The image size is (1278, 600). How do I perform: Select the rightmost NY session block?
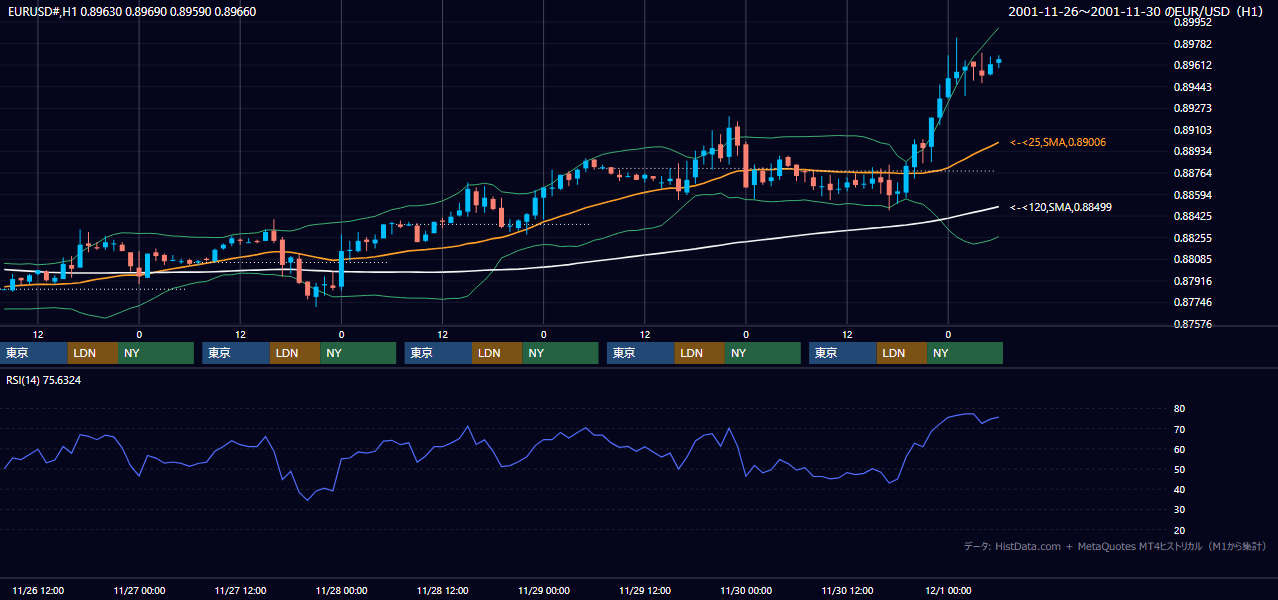(x=965, y=353)
